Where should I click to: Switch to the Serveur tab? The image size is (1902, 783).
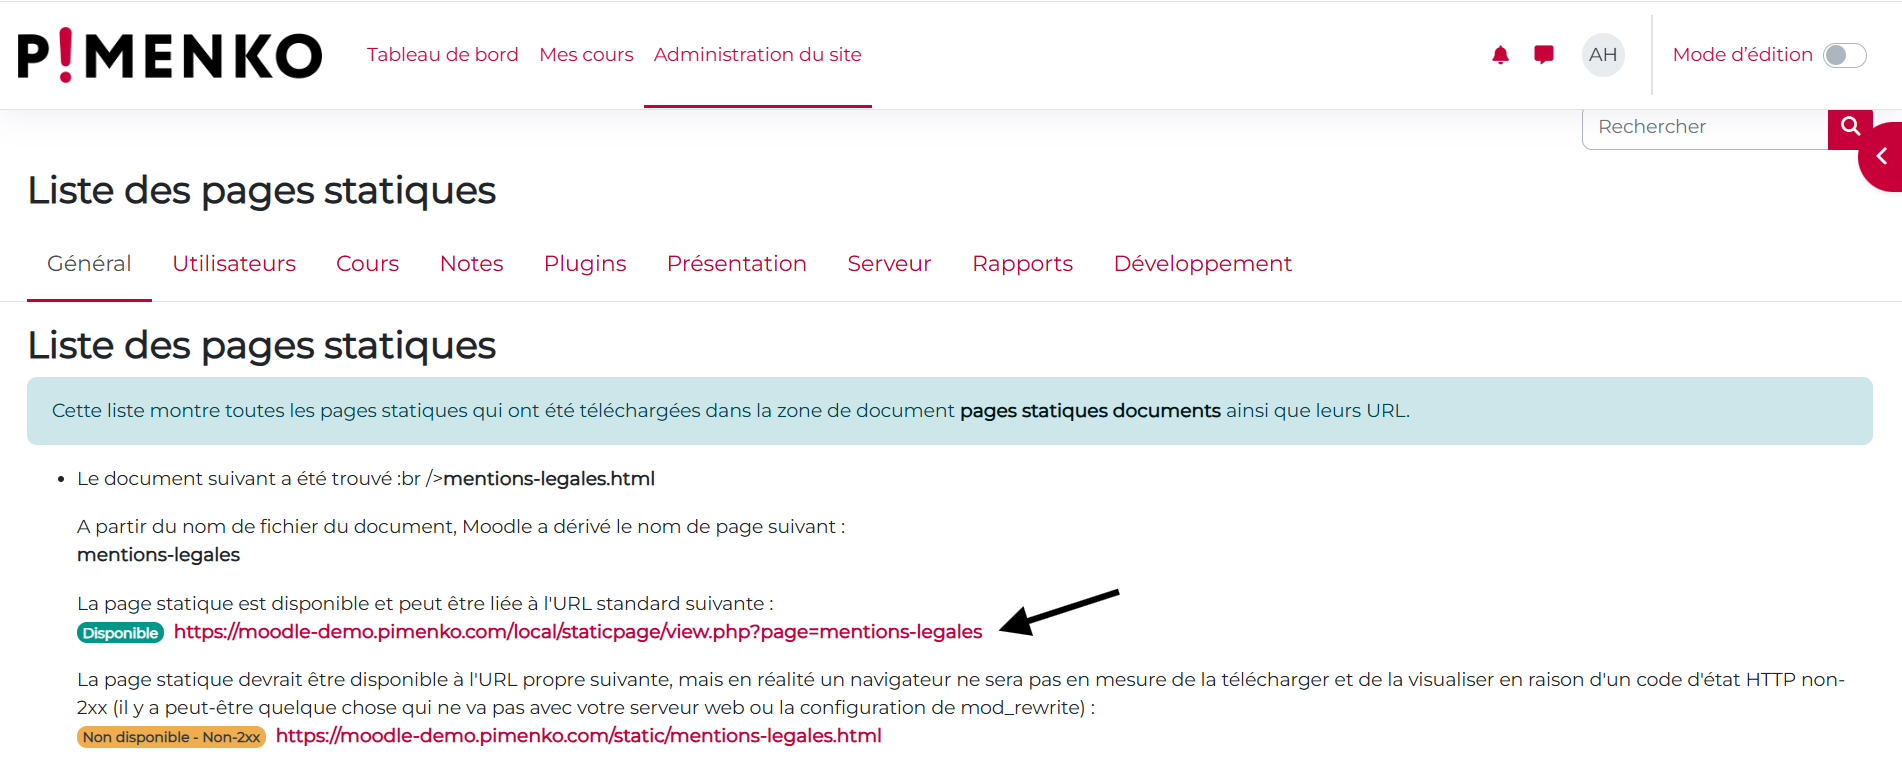[889, 264]
